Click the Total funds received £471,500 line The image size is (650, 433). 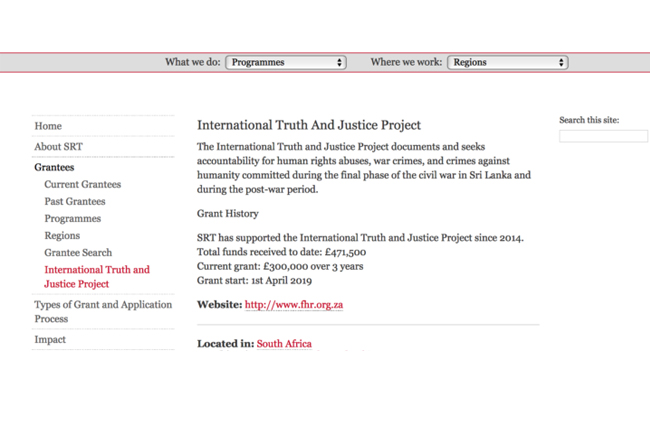tap(281, 252)
